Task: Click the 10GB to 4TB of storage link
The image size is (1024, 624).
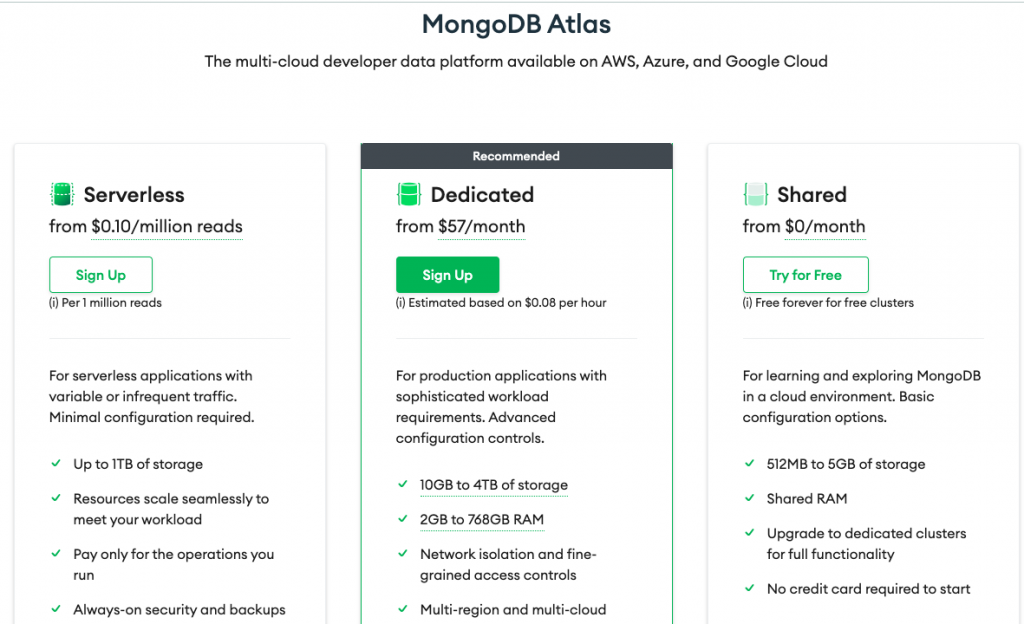Action: (494, 485)
